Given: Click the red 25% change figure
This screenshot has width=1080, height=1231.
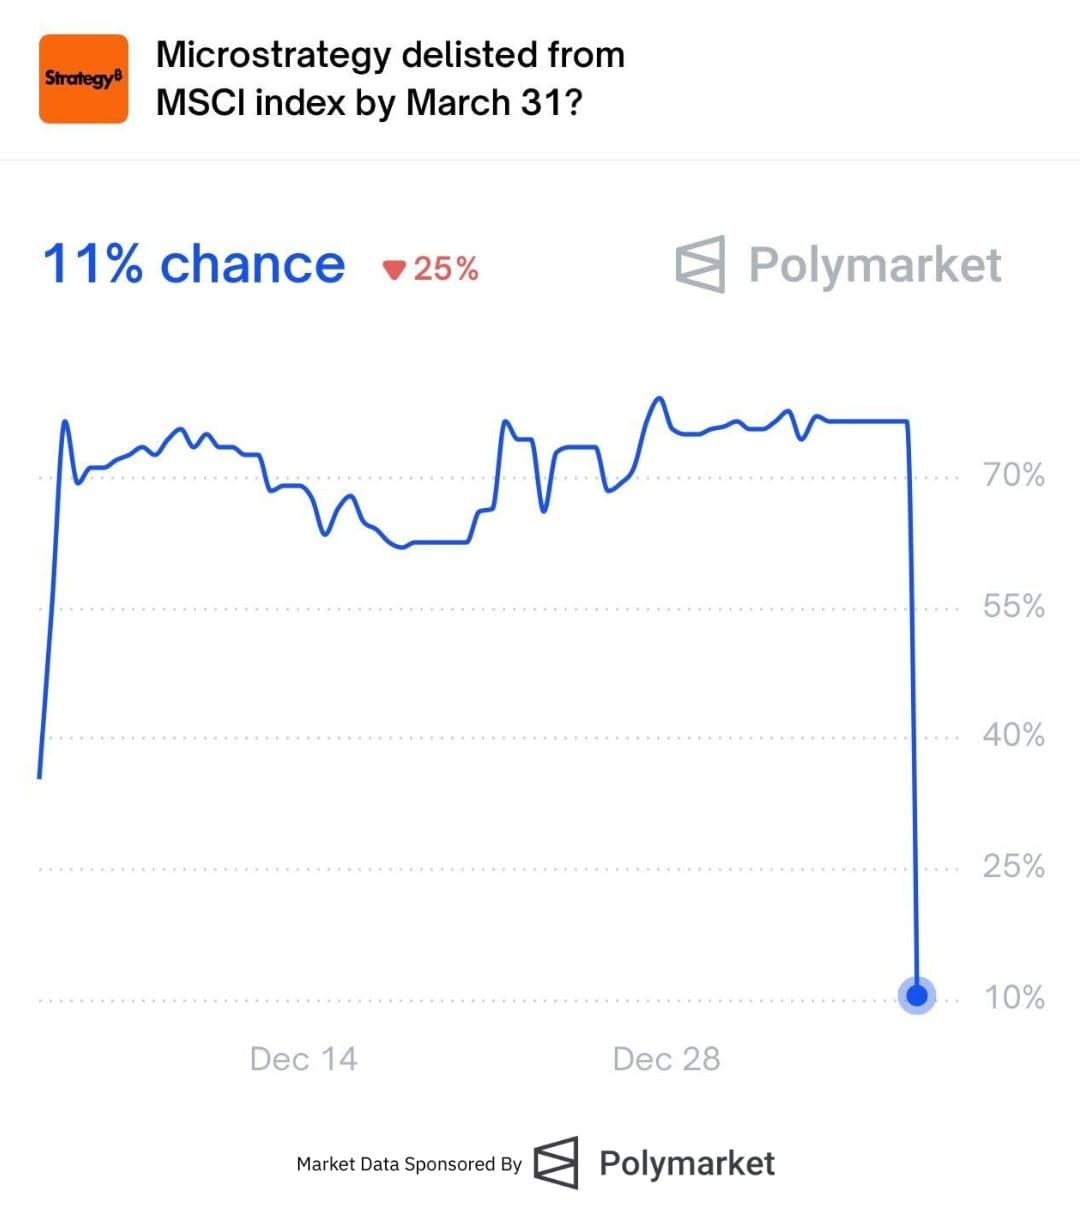Looking at the screenshot, I should coord(446,269).
